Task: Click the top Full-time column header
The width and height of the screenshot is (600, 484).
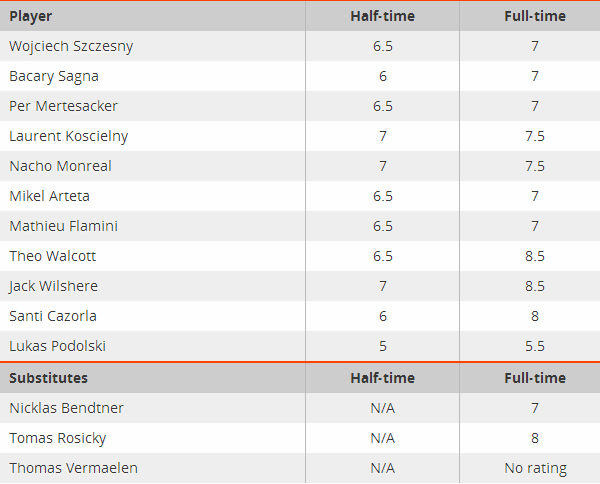Action: point(535,16)
